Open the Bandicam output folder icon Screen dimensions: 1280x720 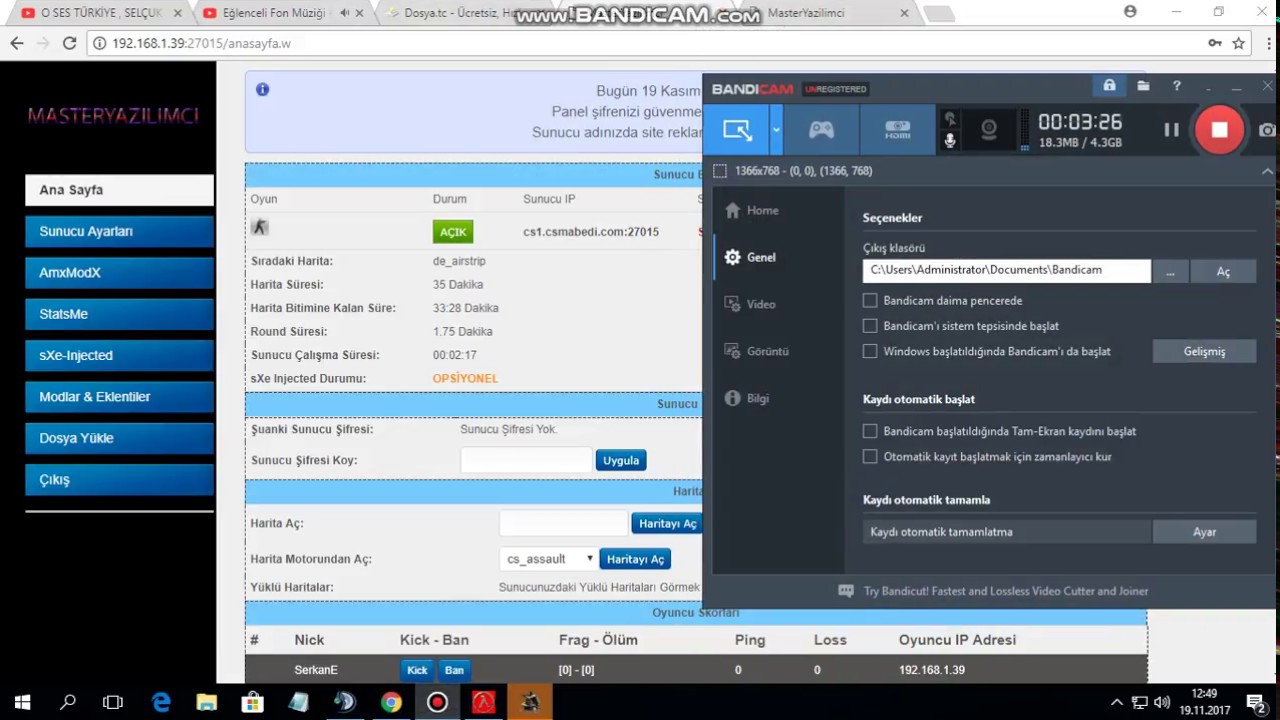[1143, 87]
